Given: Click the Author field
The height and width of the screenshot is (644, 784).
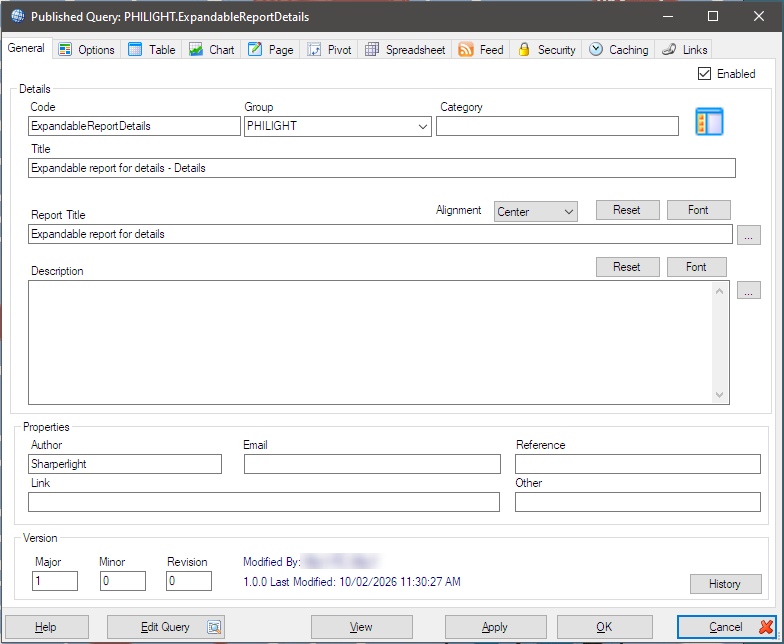Looking at the screenshot, I should [124, 464].
